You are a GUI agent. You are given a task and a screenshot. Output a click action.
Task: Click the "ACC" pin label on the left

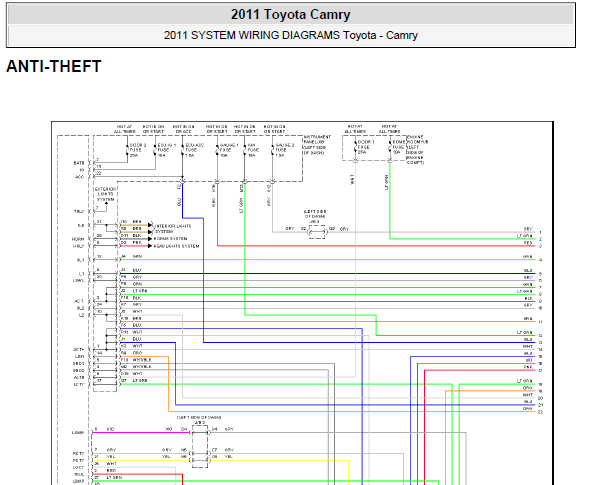pyautogui.click(x=79, y=177)
